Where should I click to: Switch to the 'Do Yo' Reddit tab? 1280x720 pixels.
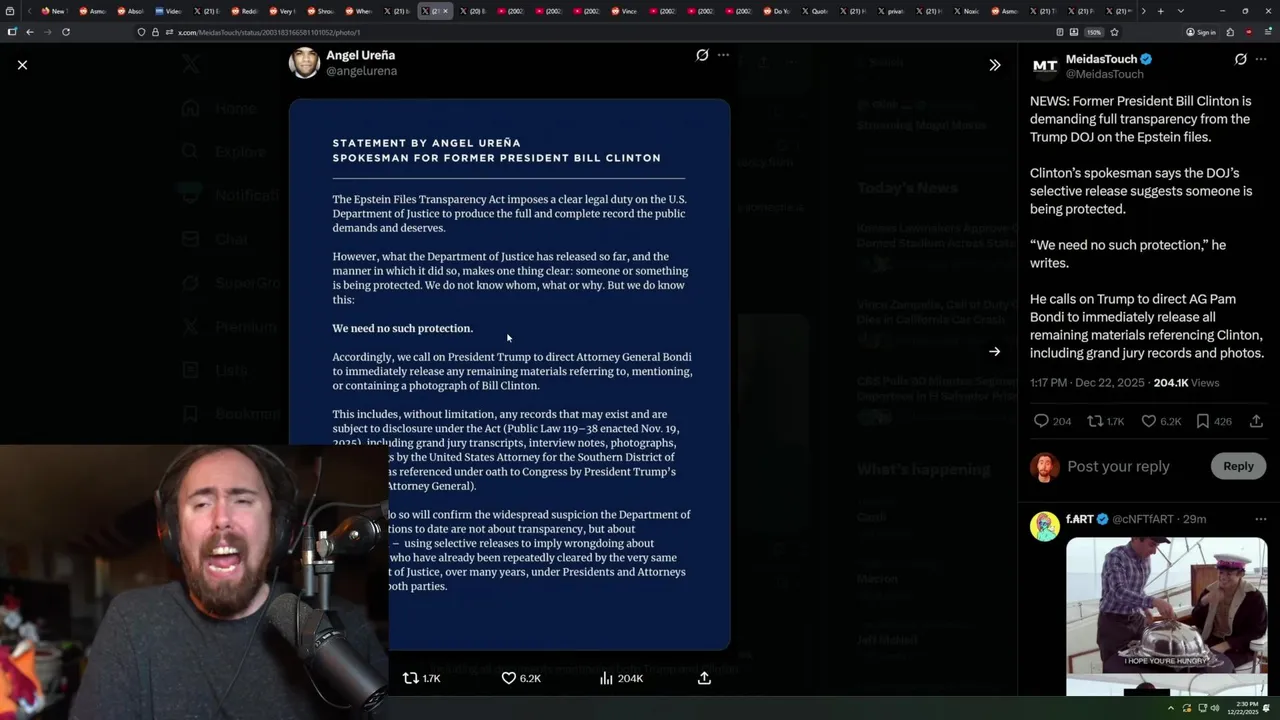tap(776, 11)
